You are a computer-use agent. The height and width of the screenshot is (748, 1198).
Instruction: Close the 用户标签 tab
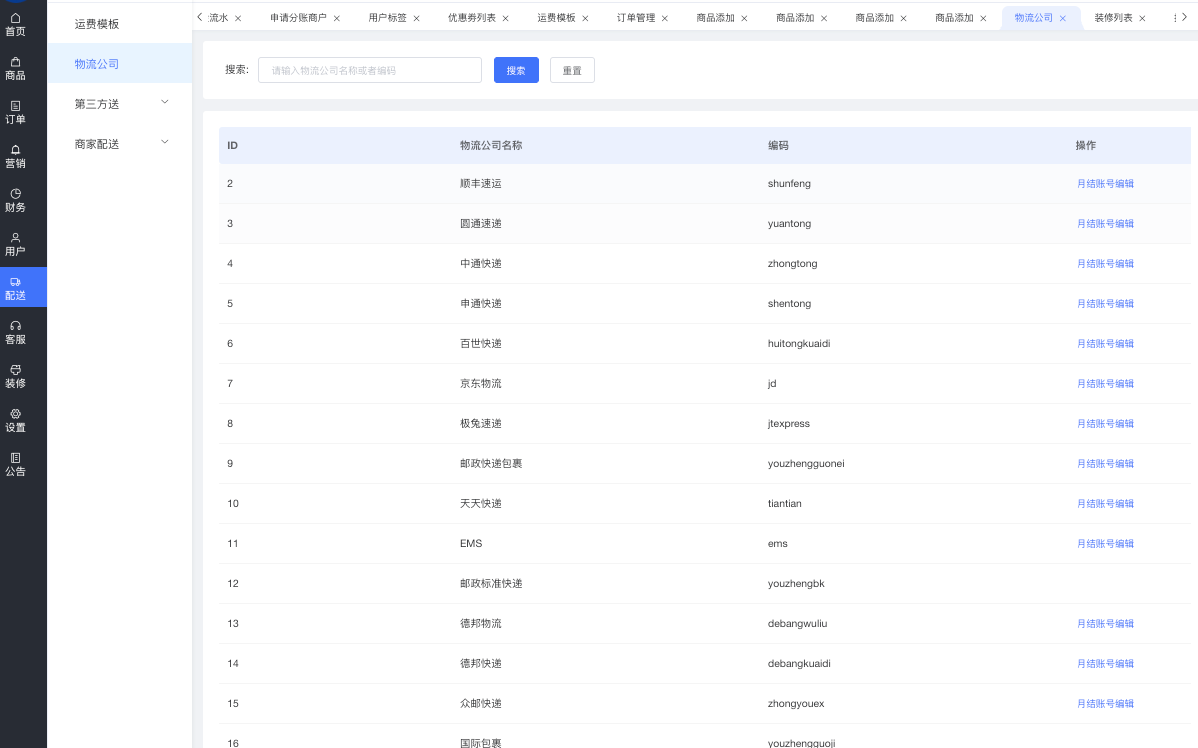416,18
